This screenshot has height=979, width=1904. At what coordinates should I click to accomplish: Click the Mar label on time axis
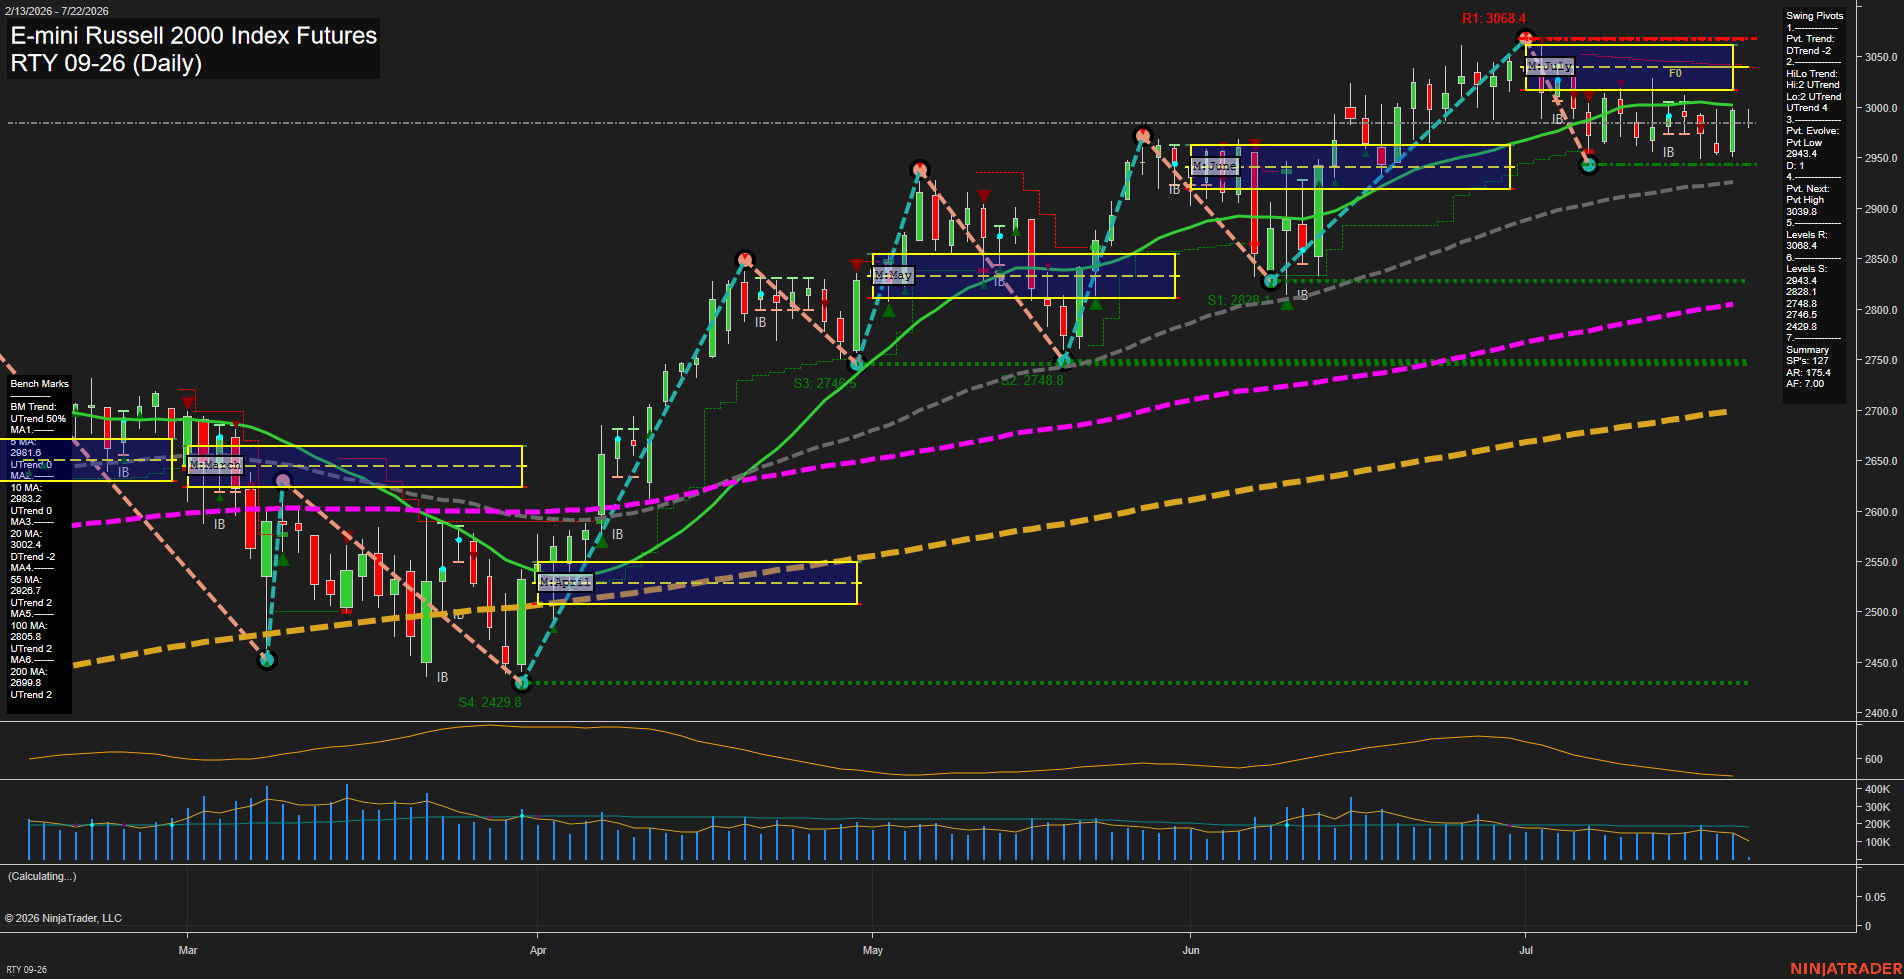coord(188,950)
